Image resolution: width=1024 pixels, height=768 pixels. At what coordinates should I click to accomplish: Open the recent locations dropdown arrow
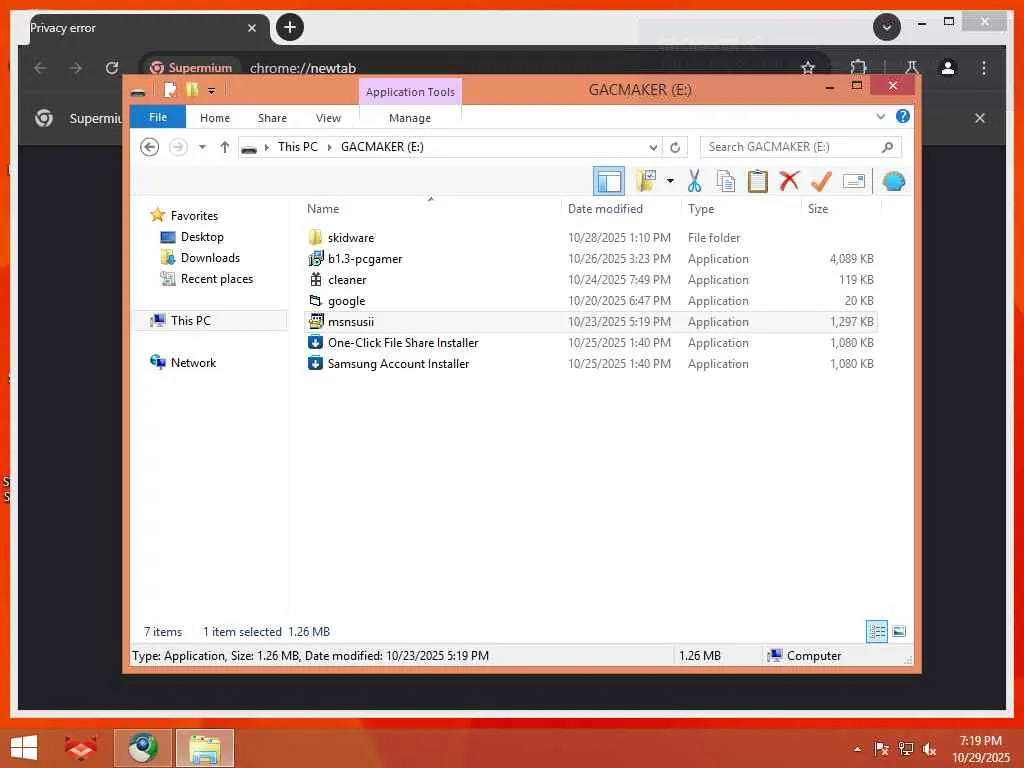pos(202,147)
